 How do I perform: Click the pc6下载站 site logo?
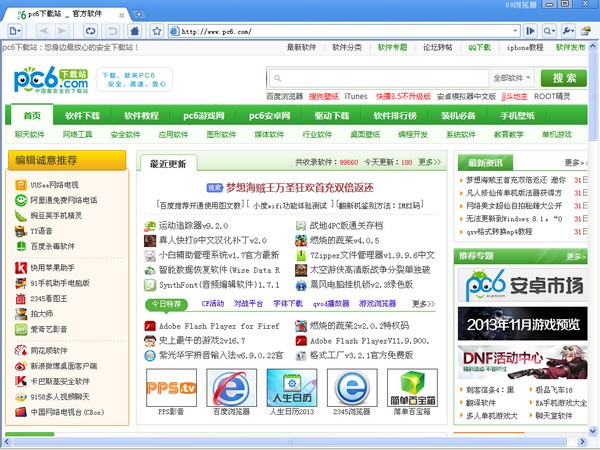coord(50,78)
